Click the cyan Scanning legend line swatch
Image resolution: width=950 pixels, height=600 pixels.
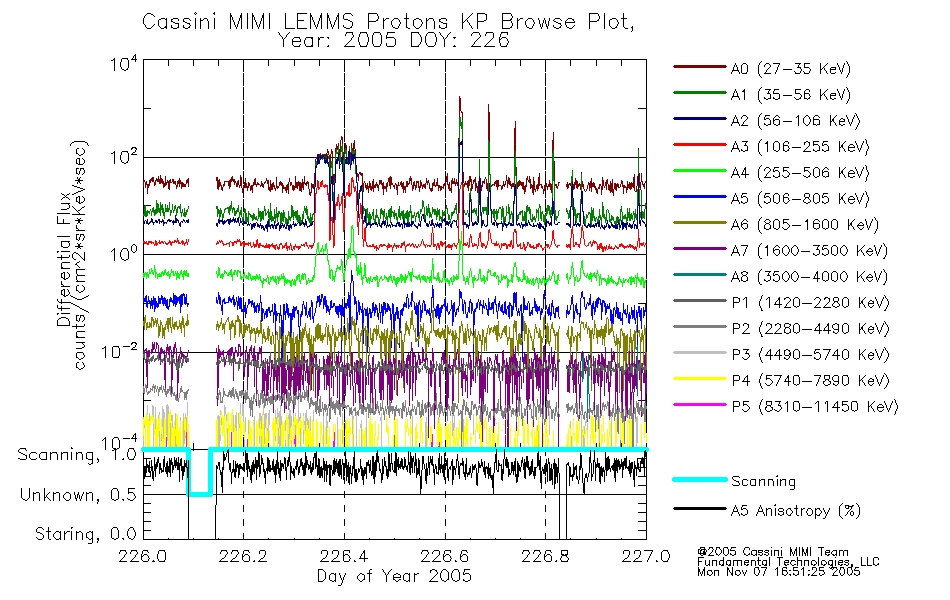[699, 479]
